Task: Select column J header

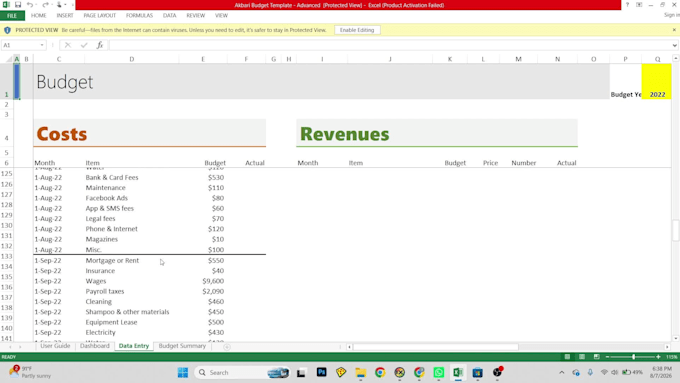Action: tap(390, 59)
